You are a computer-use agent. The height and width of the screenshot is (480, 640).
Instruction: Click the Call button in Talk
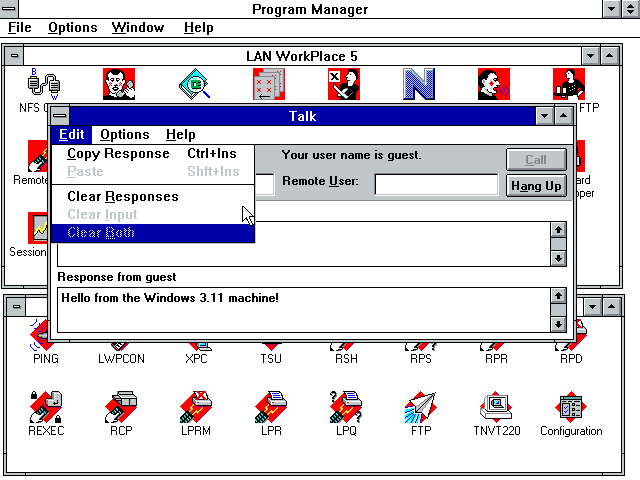coord(536,160)
